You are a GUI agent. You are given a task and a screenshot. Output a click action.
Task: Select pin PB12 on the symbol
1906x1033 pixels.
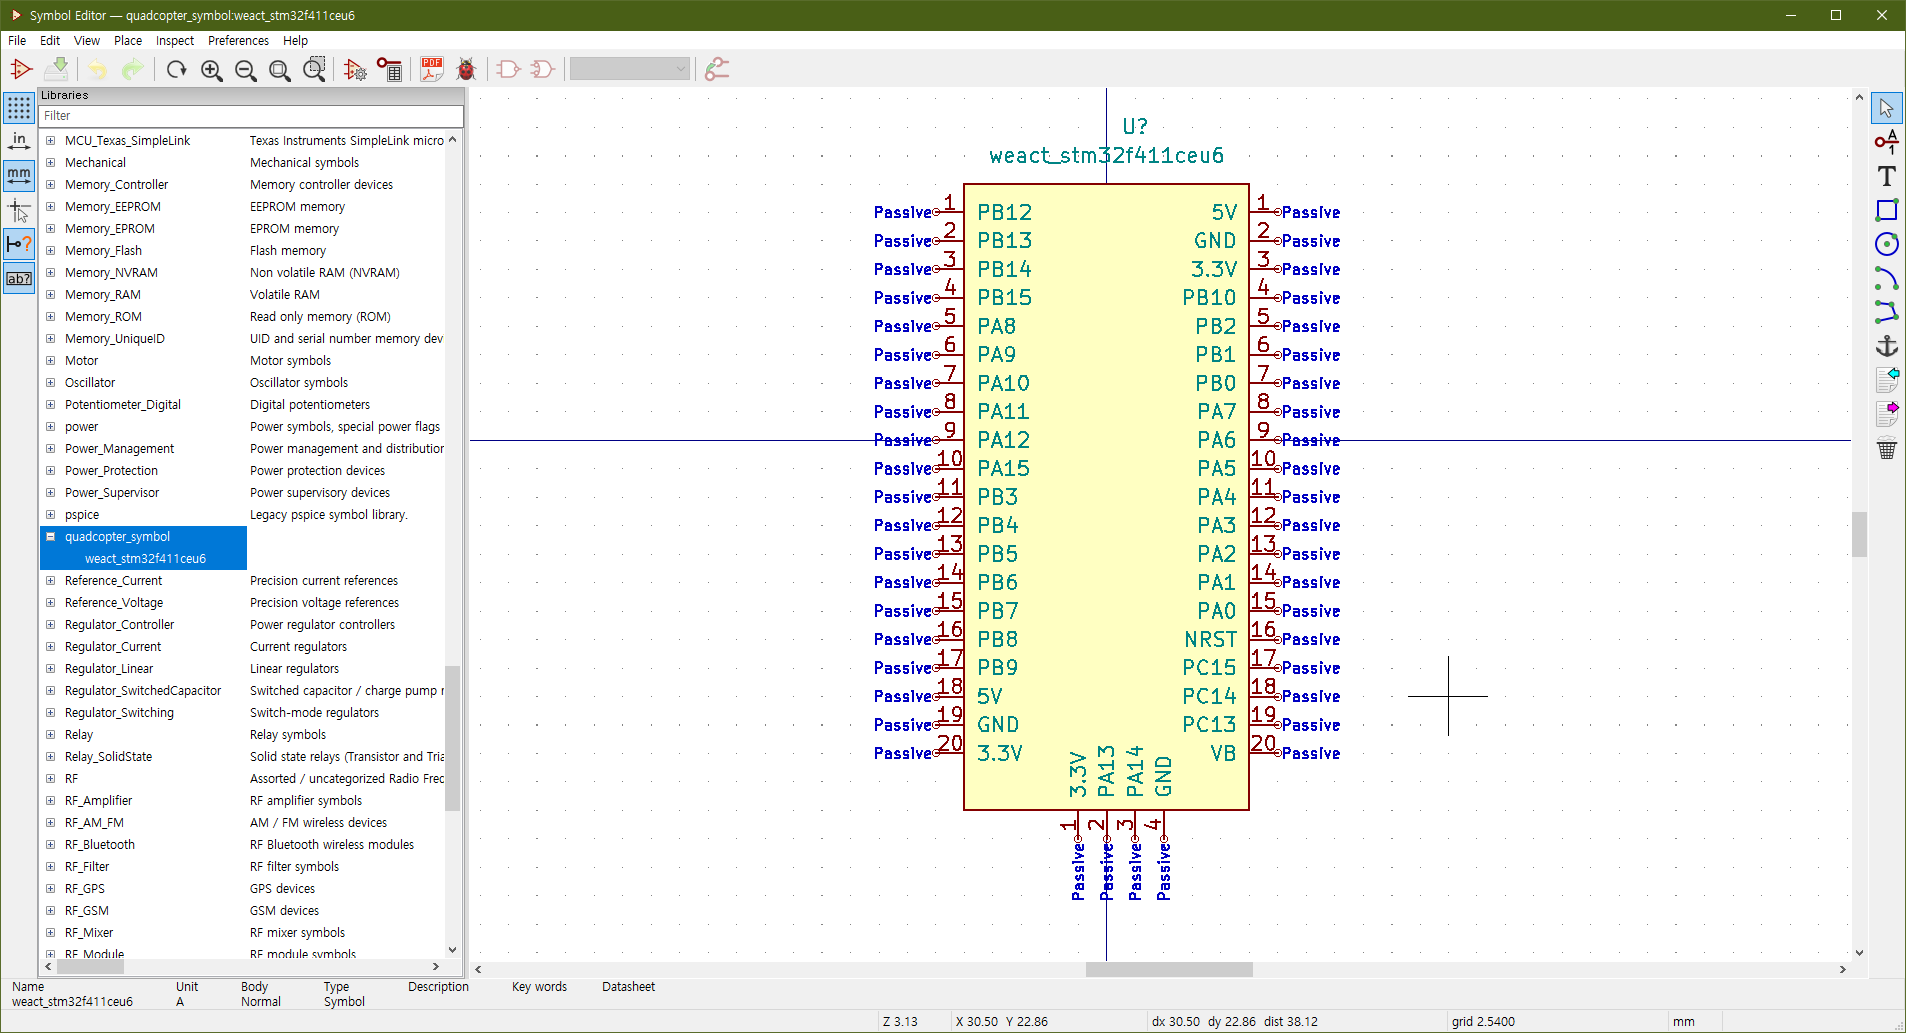[1004, 213]
